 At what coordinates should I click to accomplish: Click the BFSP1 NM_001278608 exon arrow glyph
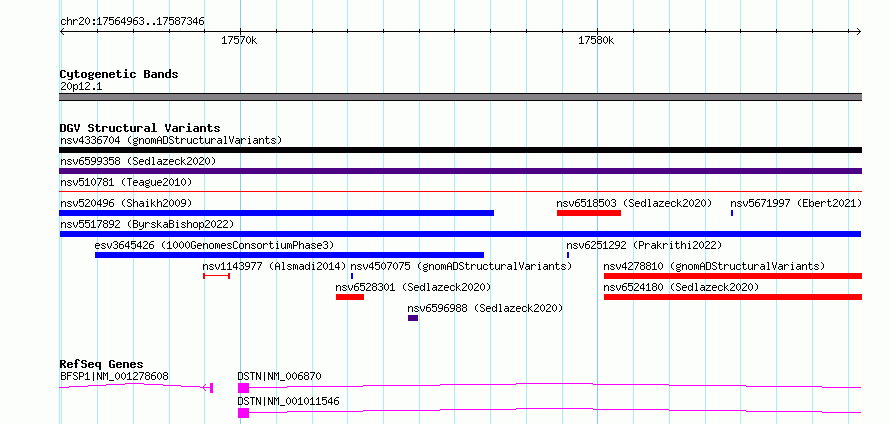(x=208, y=388)
